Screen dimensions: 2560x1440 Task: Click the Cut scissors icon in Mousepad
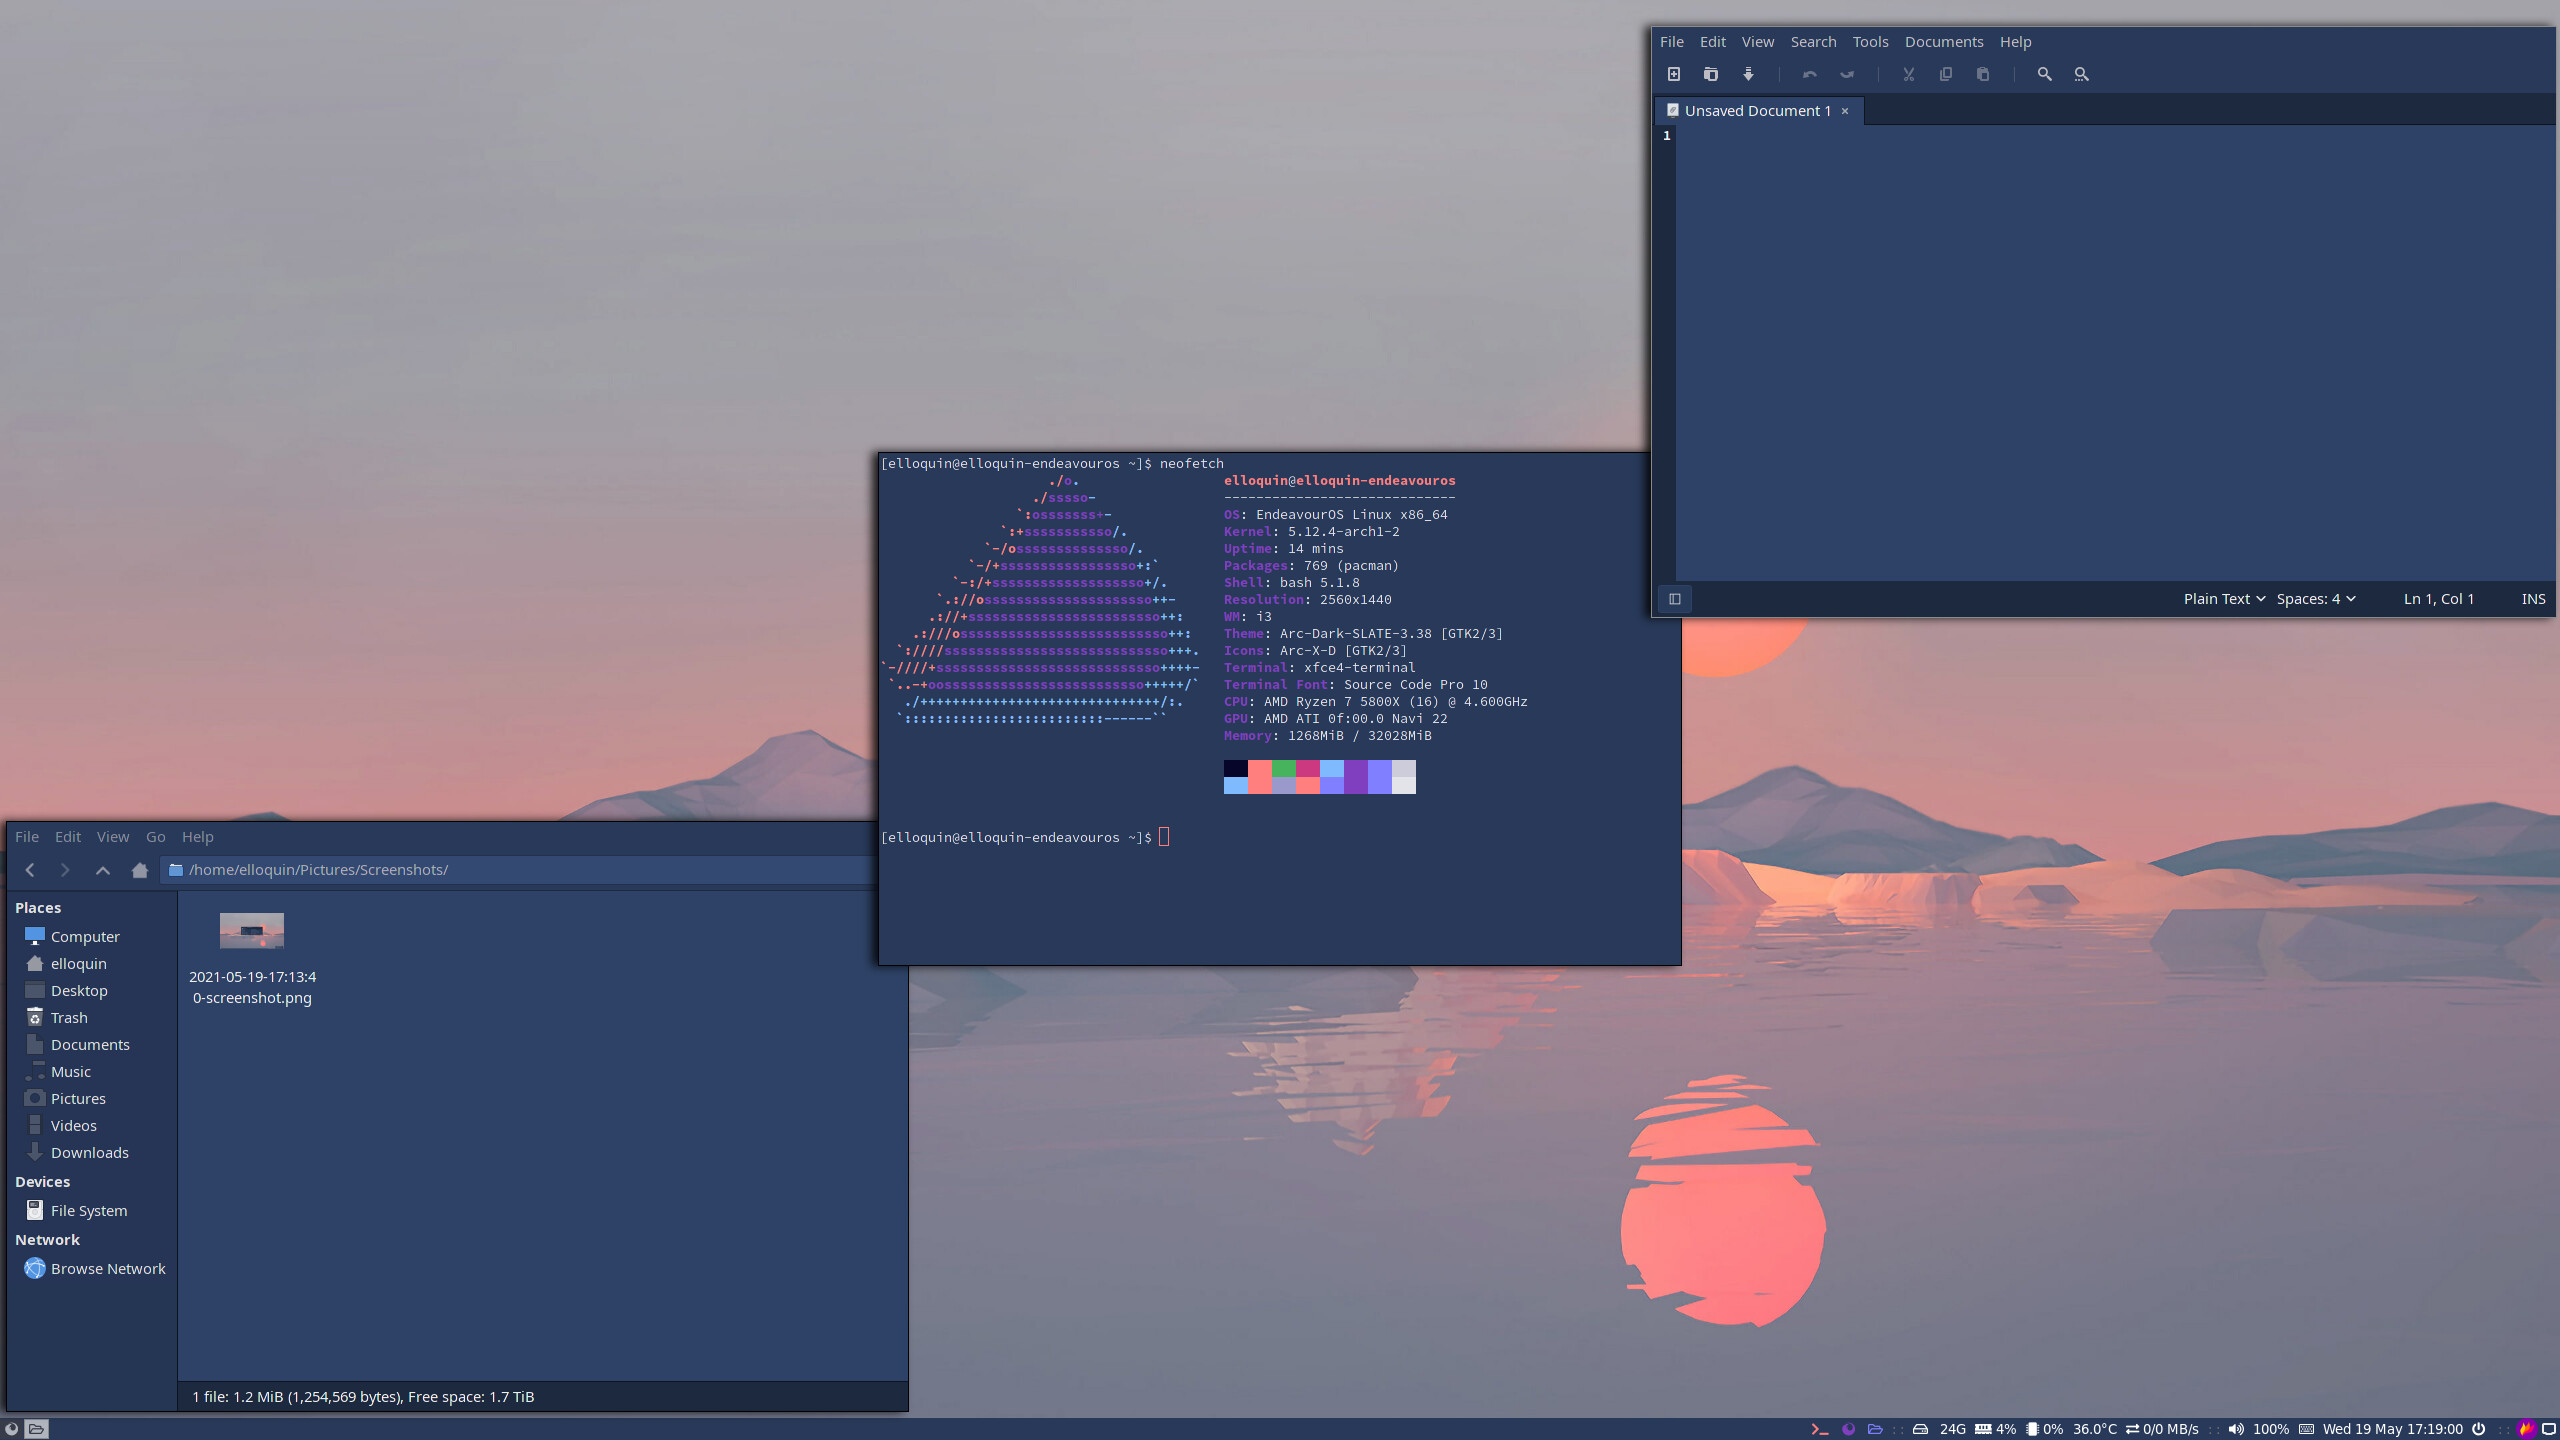(1908, 74)
